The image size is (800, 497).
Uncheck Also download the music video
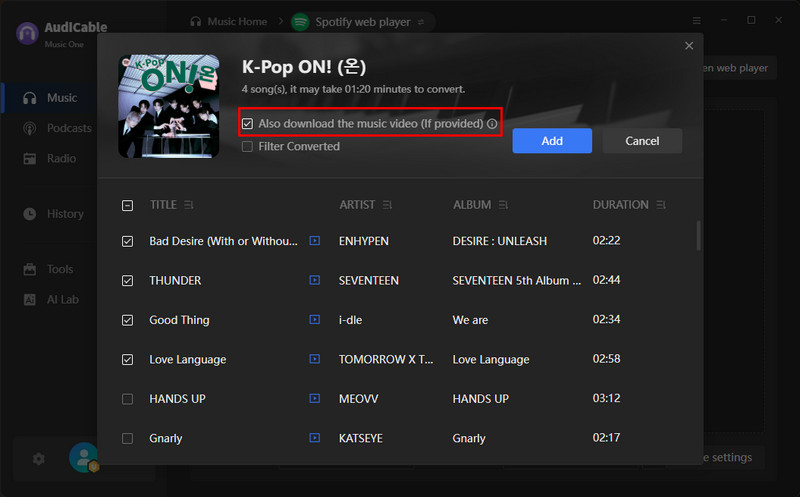click(247, 123)
